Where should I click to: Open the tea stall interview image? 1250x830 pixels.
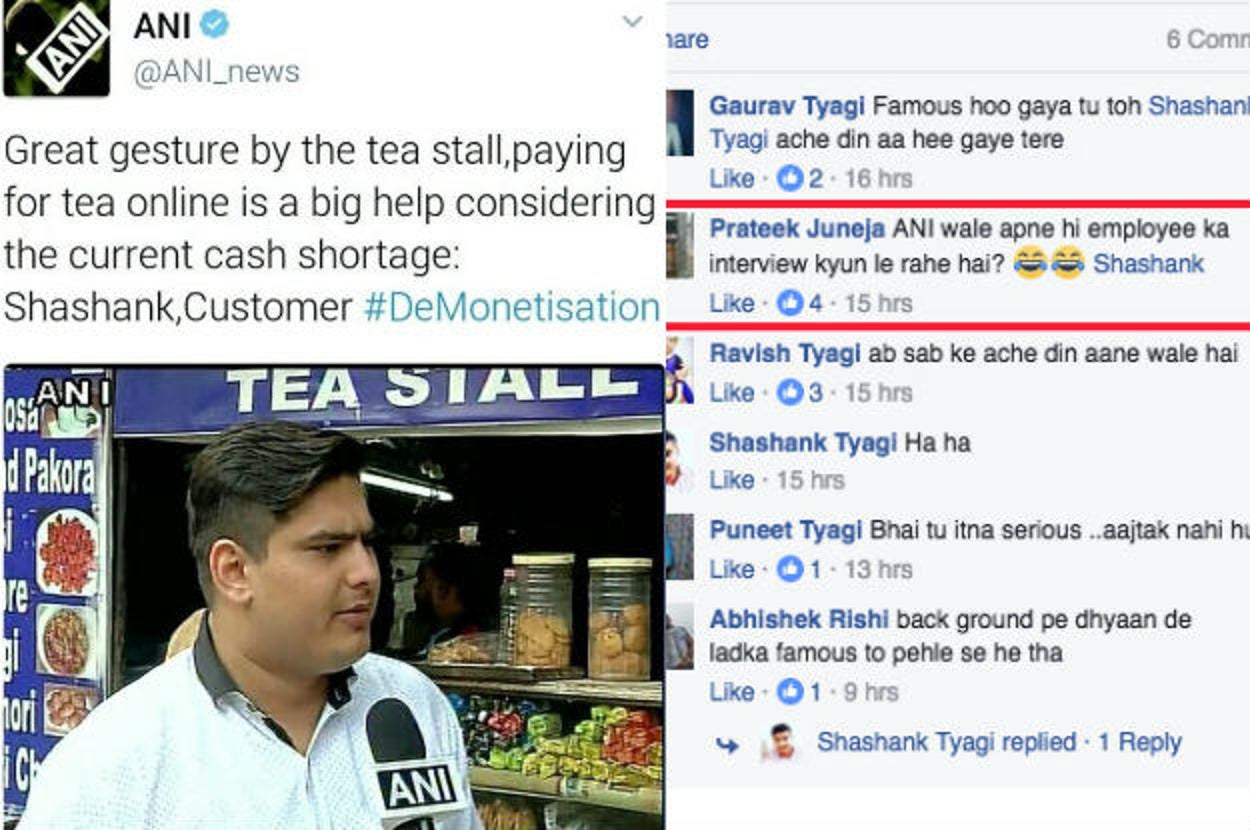pyautogui.click(x=333, y=598)
